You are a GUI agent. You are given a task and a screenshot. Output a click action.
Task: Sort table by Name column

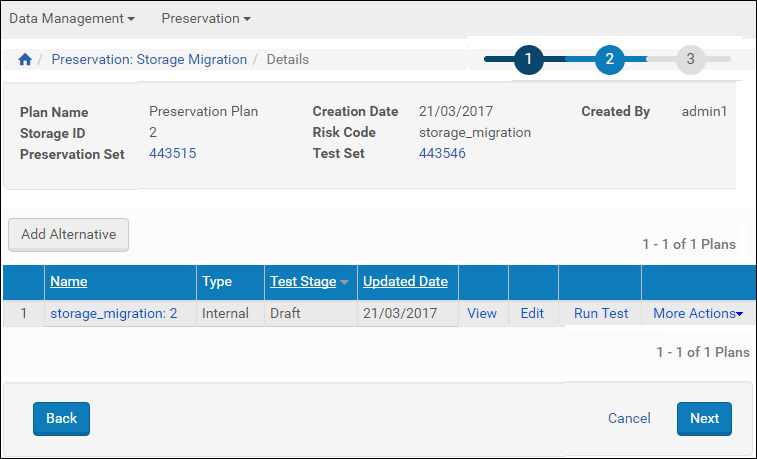point(68,282)
